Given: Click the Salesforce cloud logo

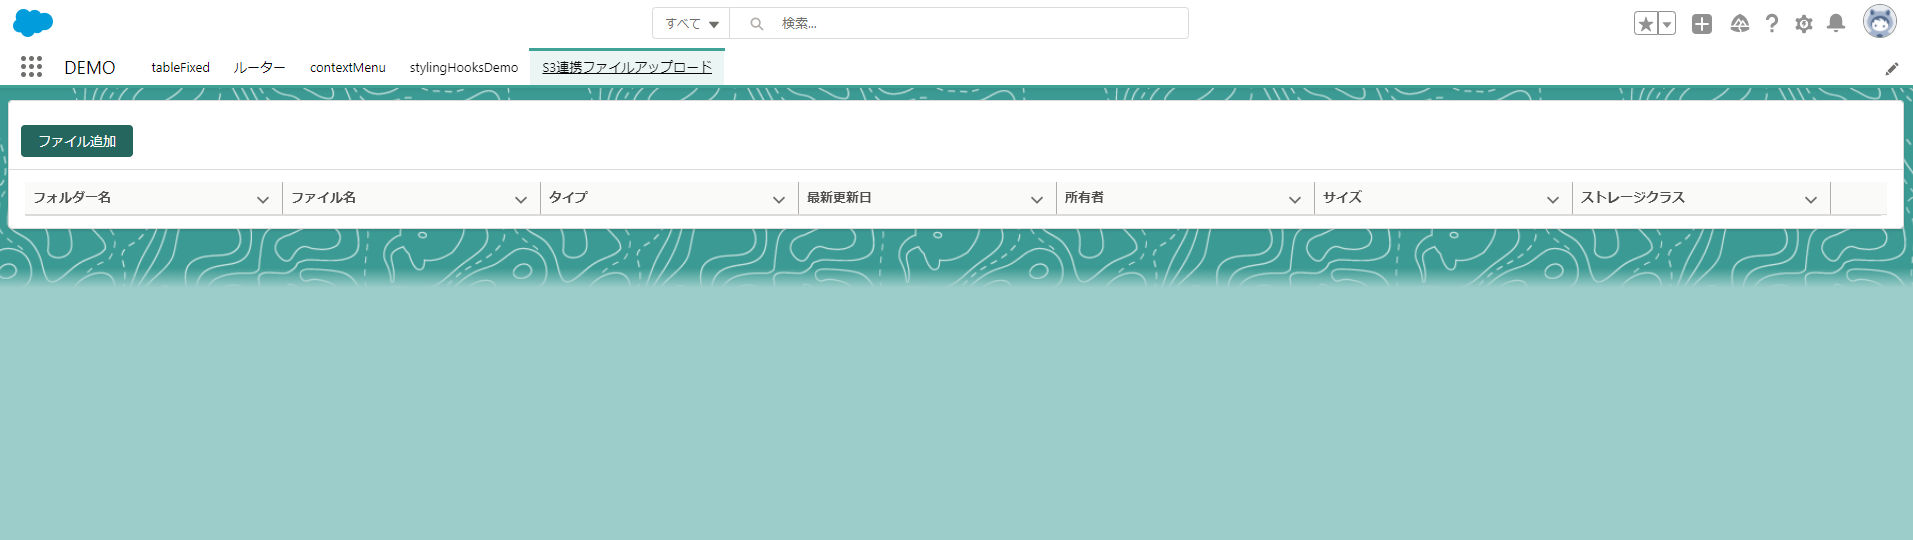Looking at the screenshot, I should pyautogui.click(x=33, y=23).
